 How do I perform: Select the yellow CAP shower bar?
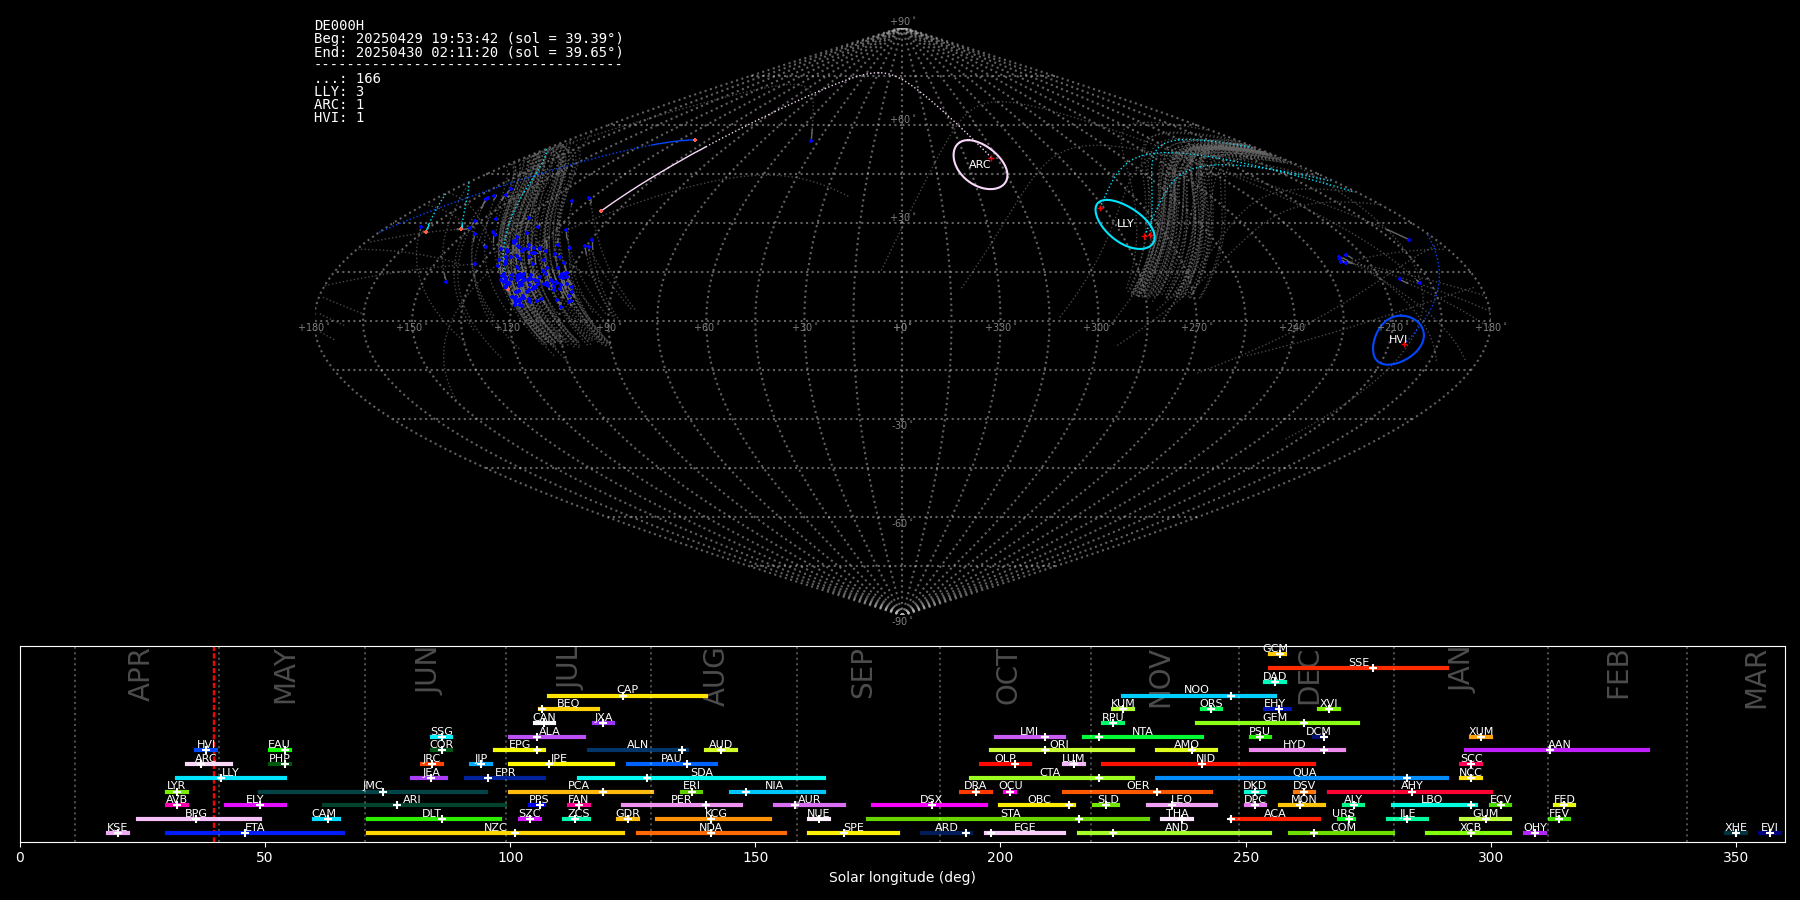(627, 696)
